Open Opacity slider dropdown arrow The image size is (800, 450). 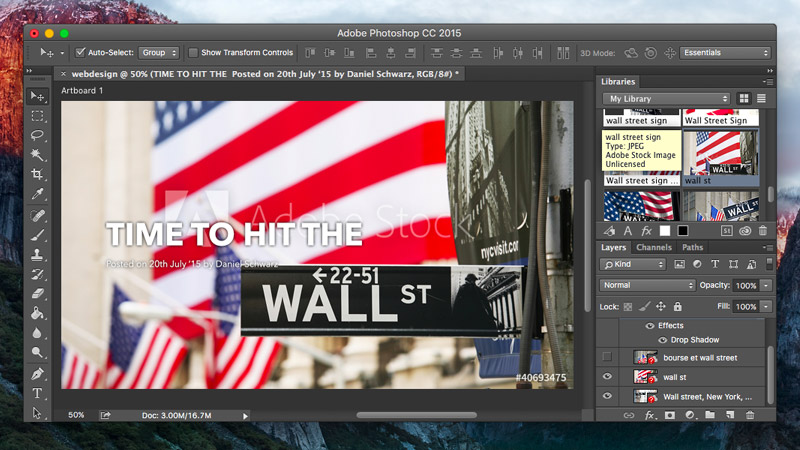pyautogui.click(x=766, y=285)
